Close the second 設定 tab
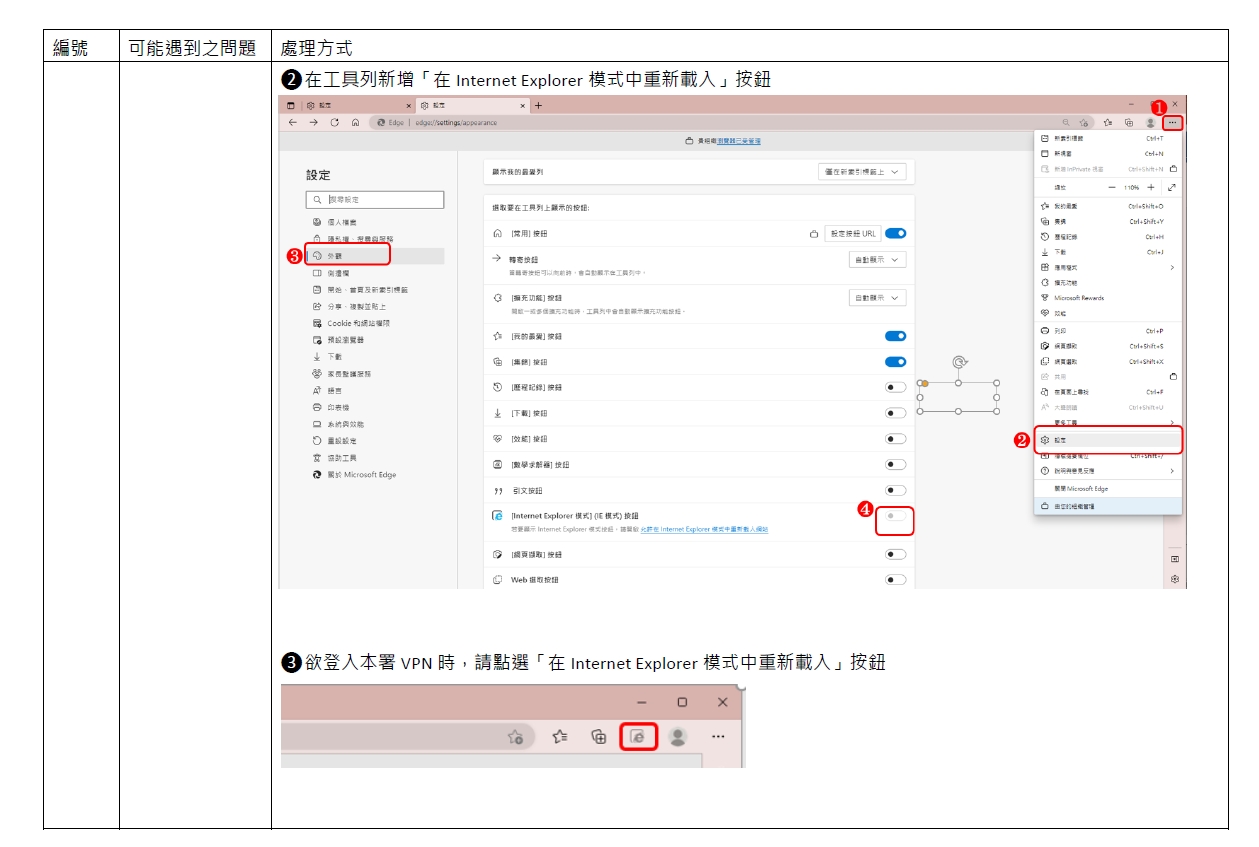The image size is (1259, 847). (523, 105)
